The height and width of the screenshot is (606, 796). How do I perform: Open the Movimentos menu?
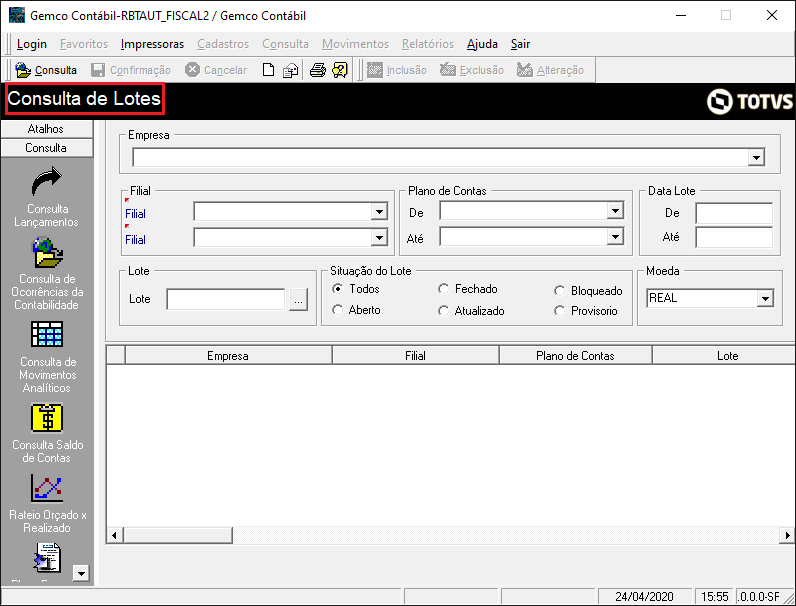[x=355, y=44]
